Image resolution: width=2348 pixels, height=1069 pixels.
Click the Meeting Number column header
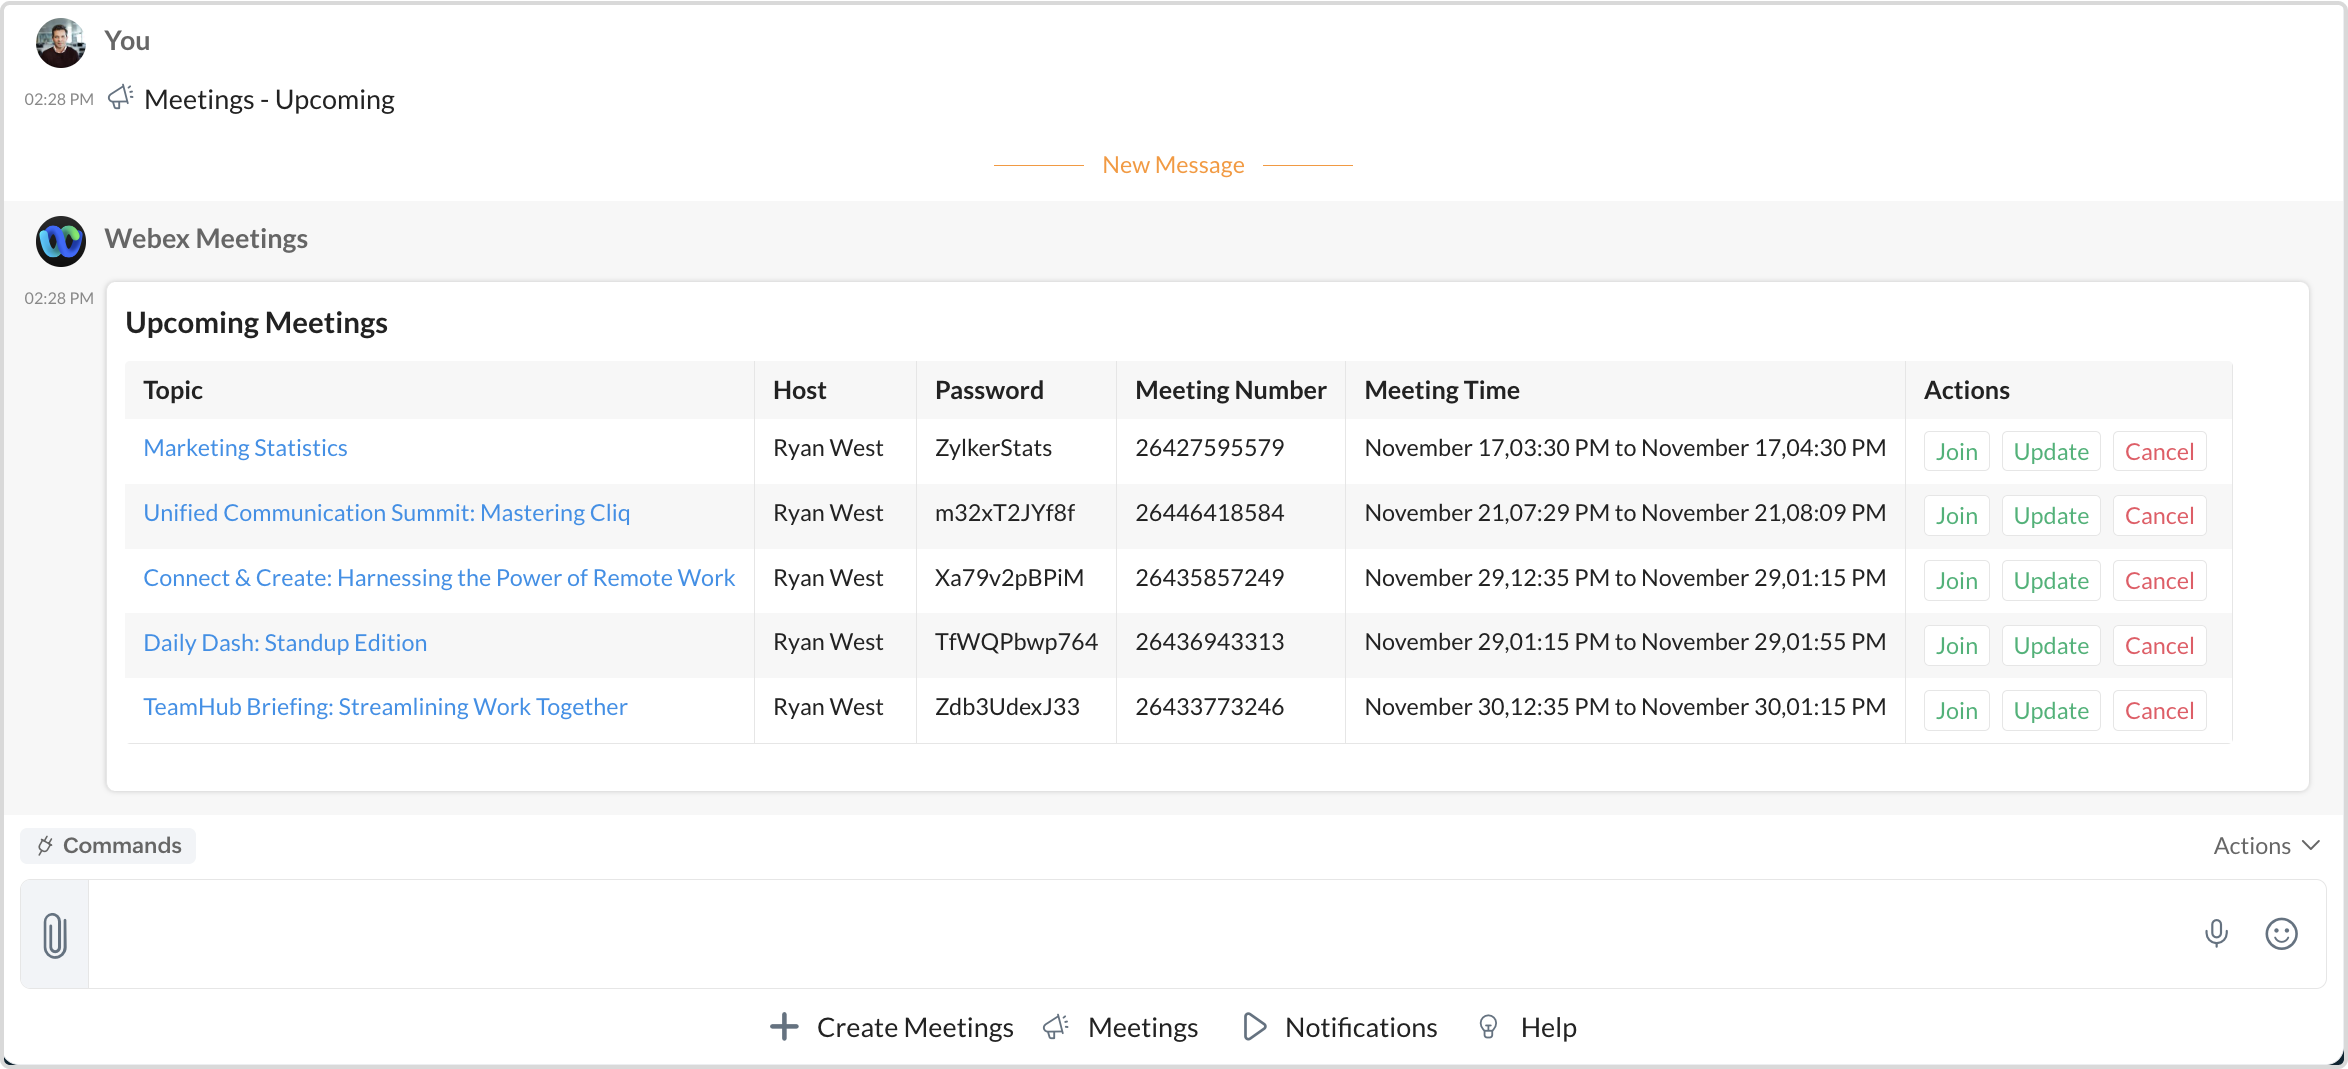click(x=1231, y=390)
